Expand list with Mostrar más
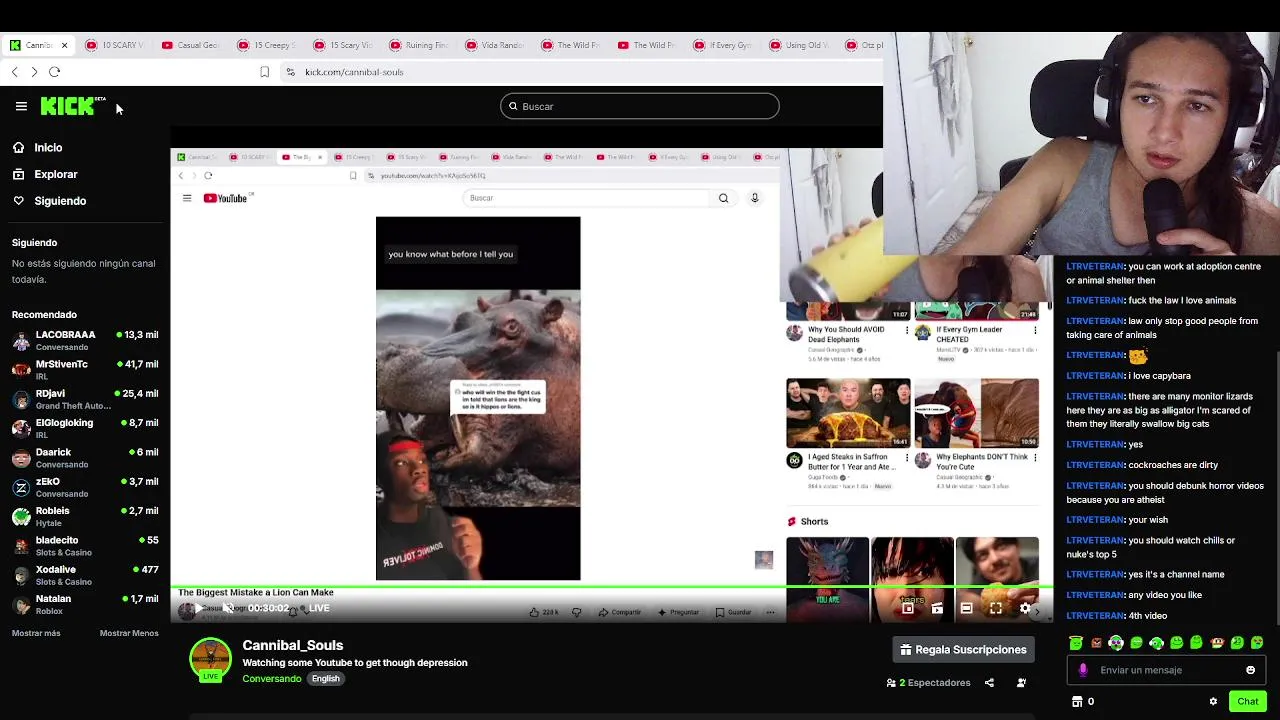 (36, 633)
